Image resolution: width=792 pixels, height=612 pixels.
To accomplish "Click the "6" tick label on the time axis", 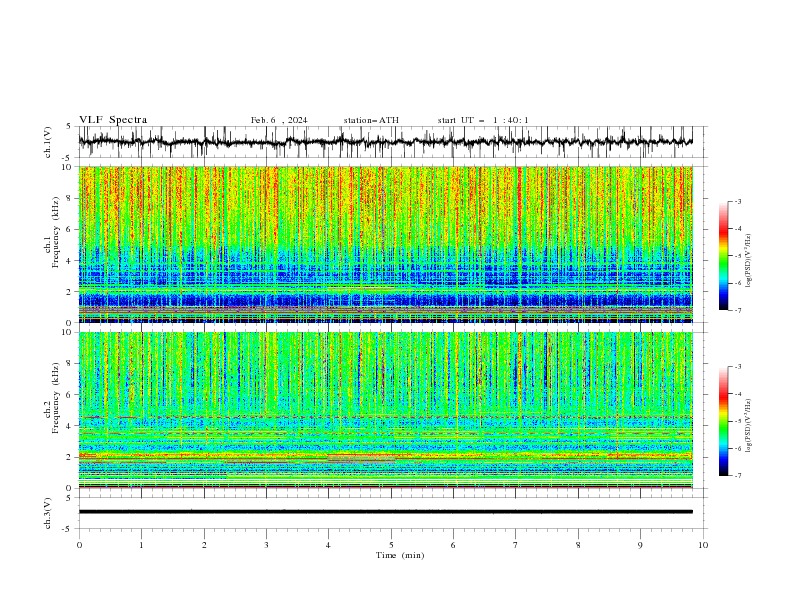I will coord(453,545).
